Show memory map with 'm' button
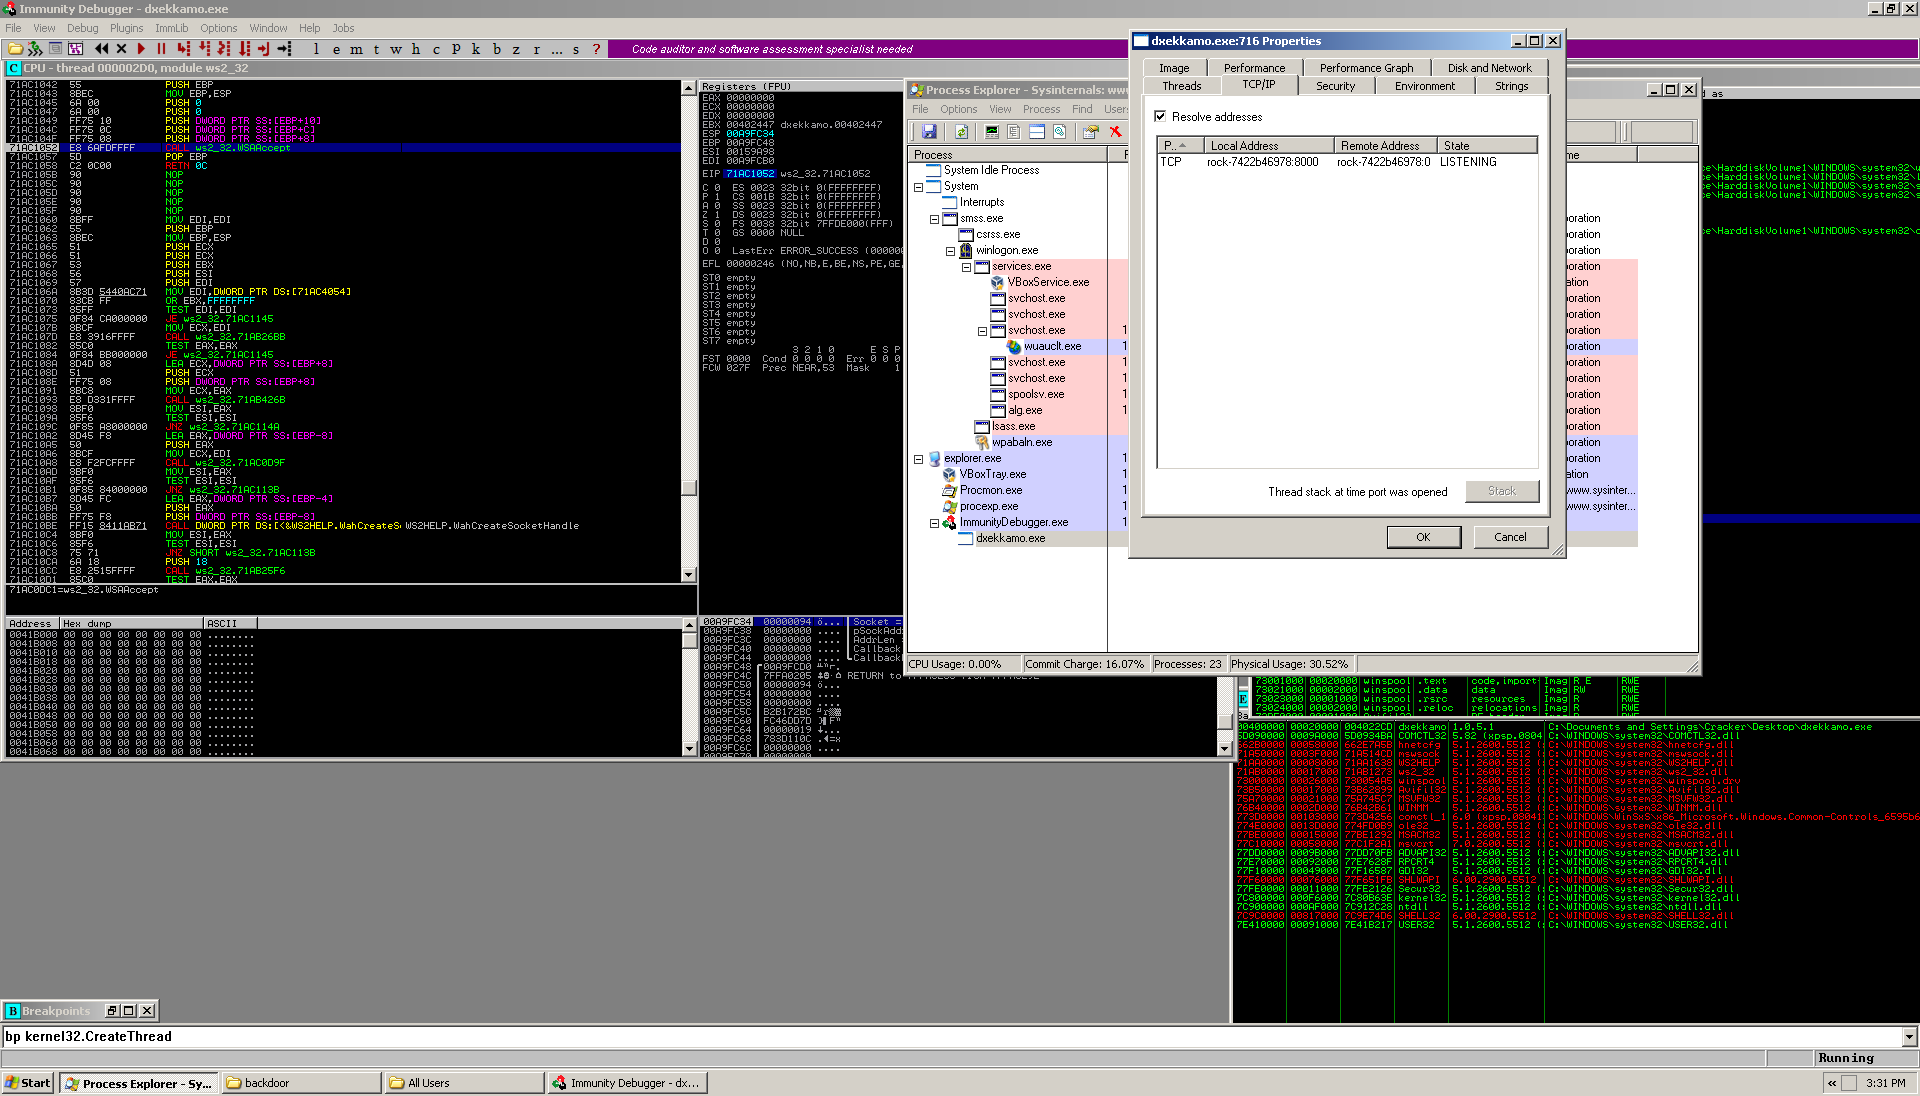 pos(357,48)
